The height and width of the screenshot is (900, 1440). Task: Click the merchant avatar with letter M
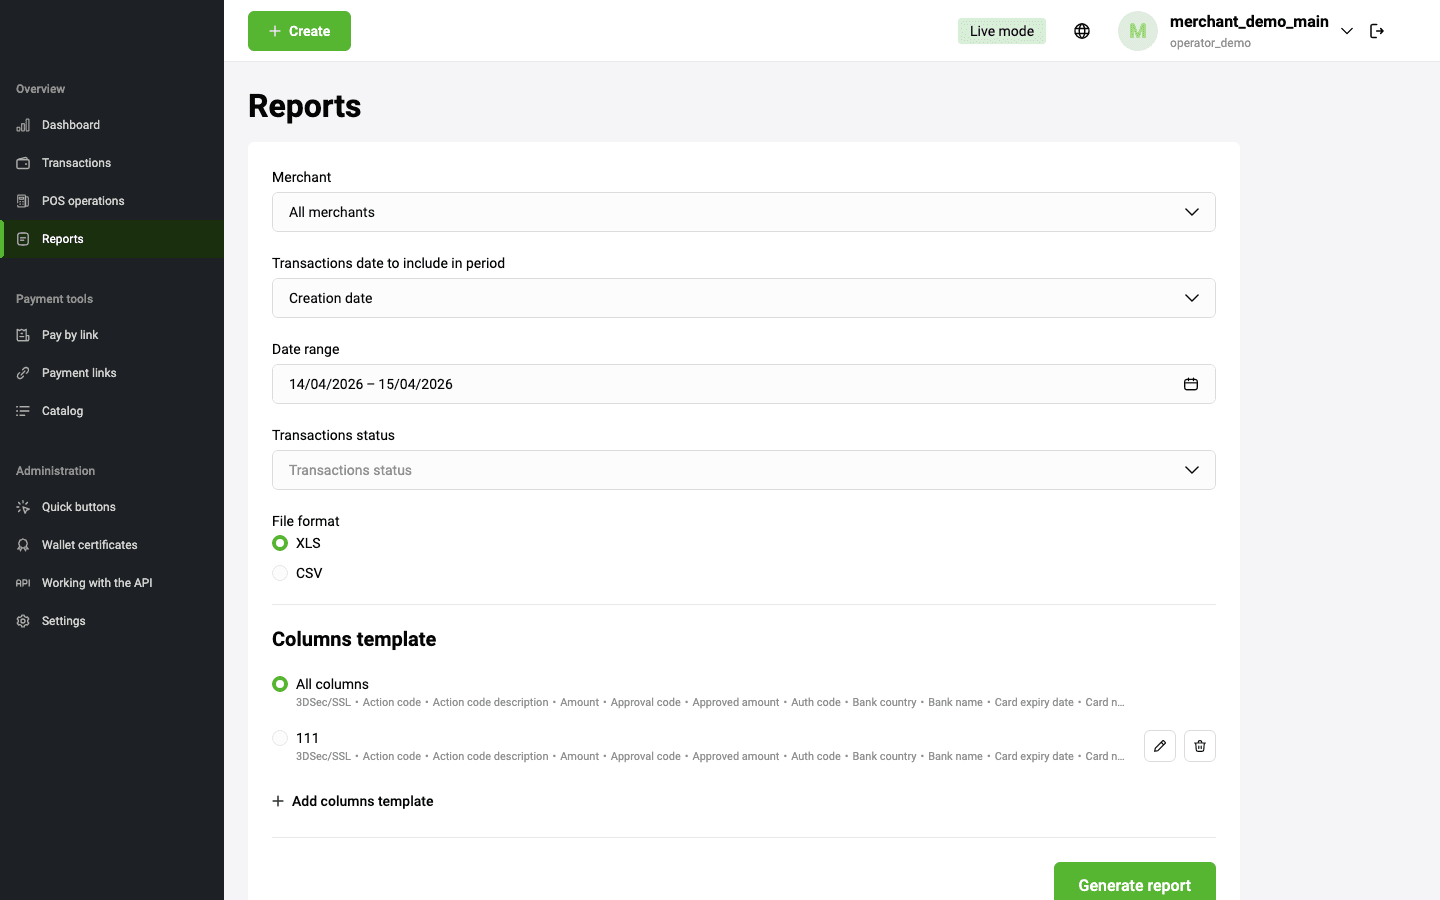(x=1137, y=31)
